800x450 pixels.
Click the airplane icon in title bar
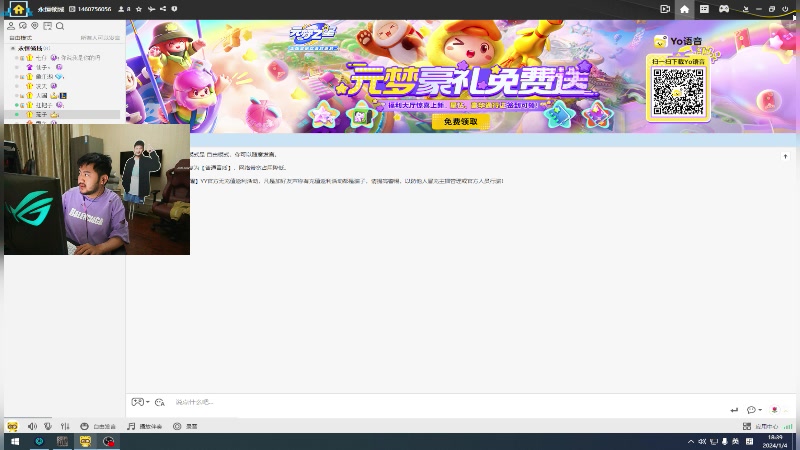(151, 9)
